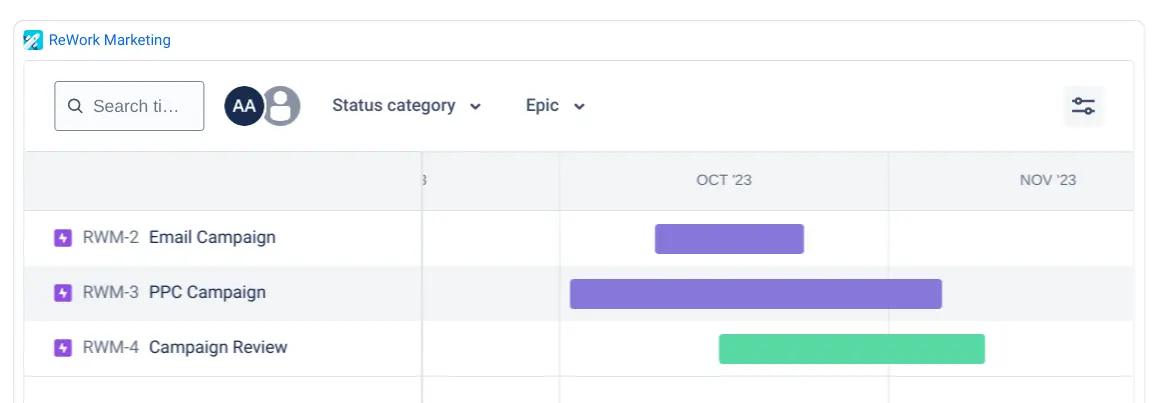
Task: Click the Epic dropdown chevron arrow
Action: click(579, 107)
